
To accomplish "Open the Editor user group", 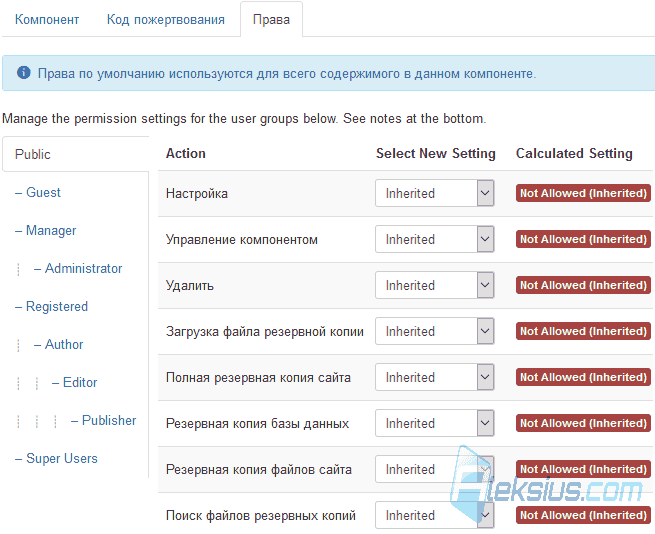I will [80, 382].
